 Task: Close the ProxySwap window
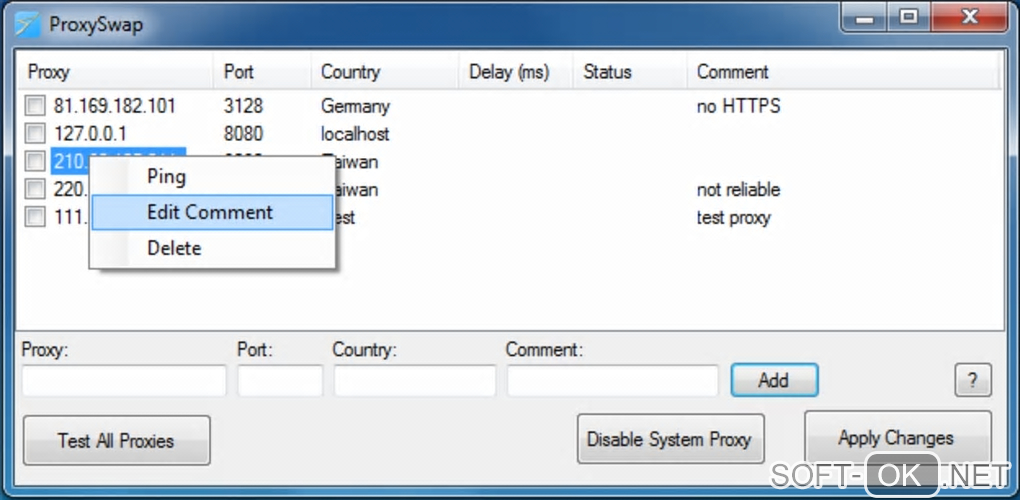click(971, 18)
